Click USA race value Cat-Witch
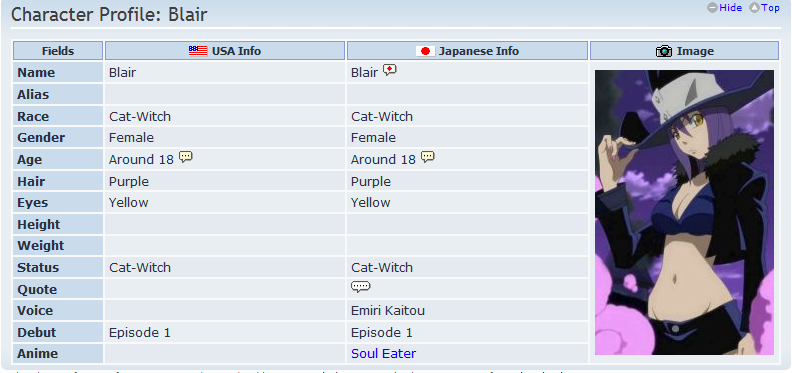 (x=140, y=117)
